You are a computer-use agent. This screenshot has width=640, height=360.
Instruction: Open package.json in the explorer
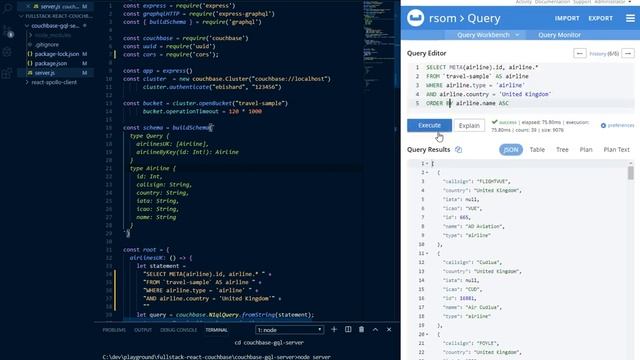click(51, 63)
